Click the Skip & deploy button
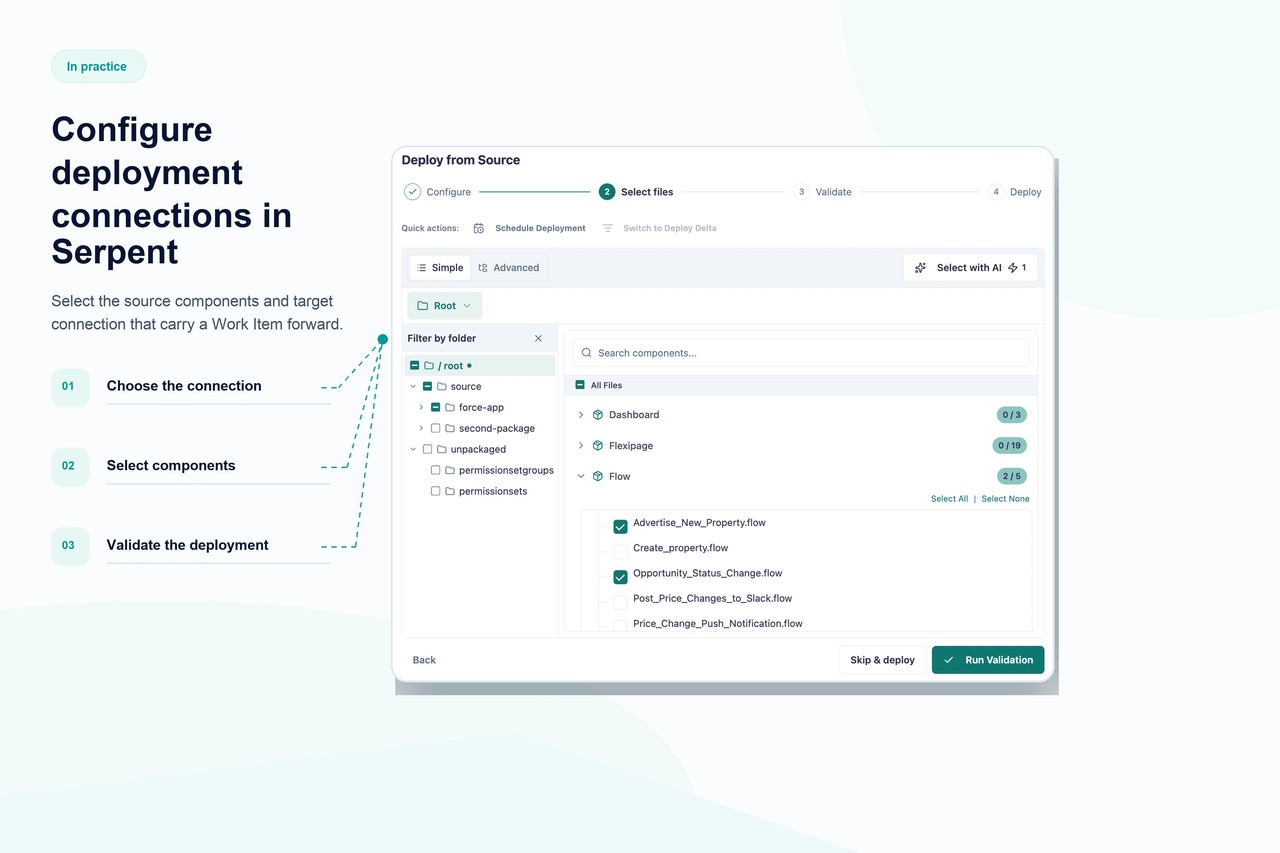Screen dimensions: 1280x853 coord(882,660)
